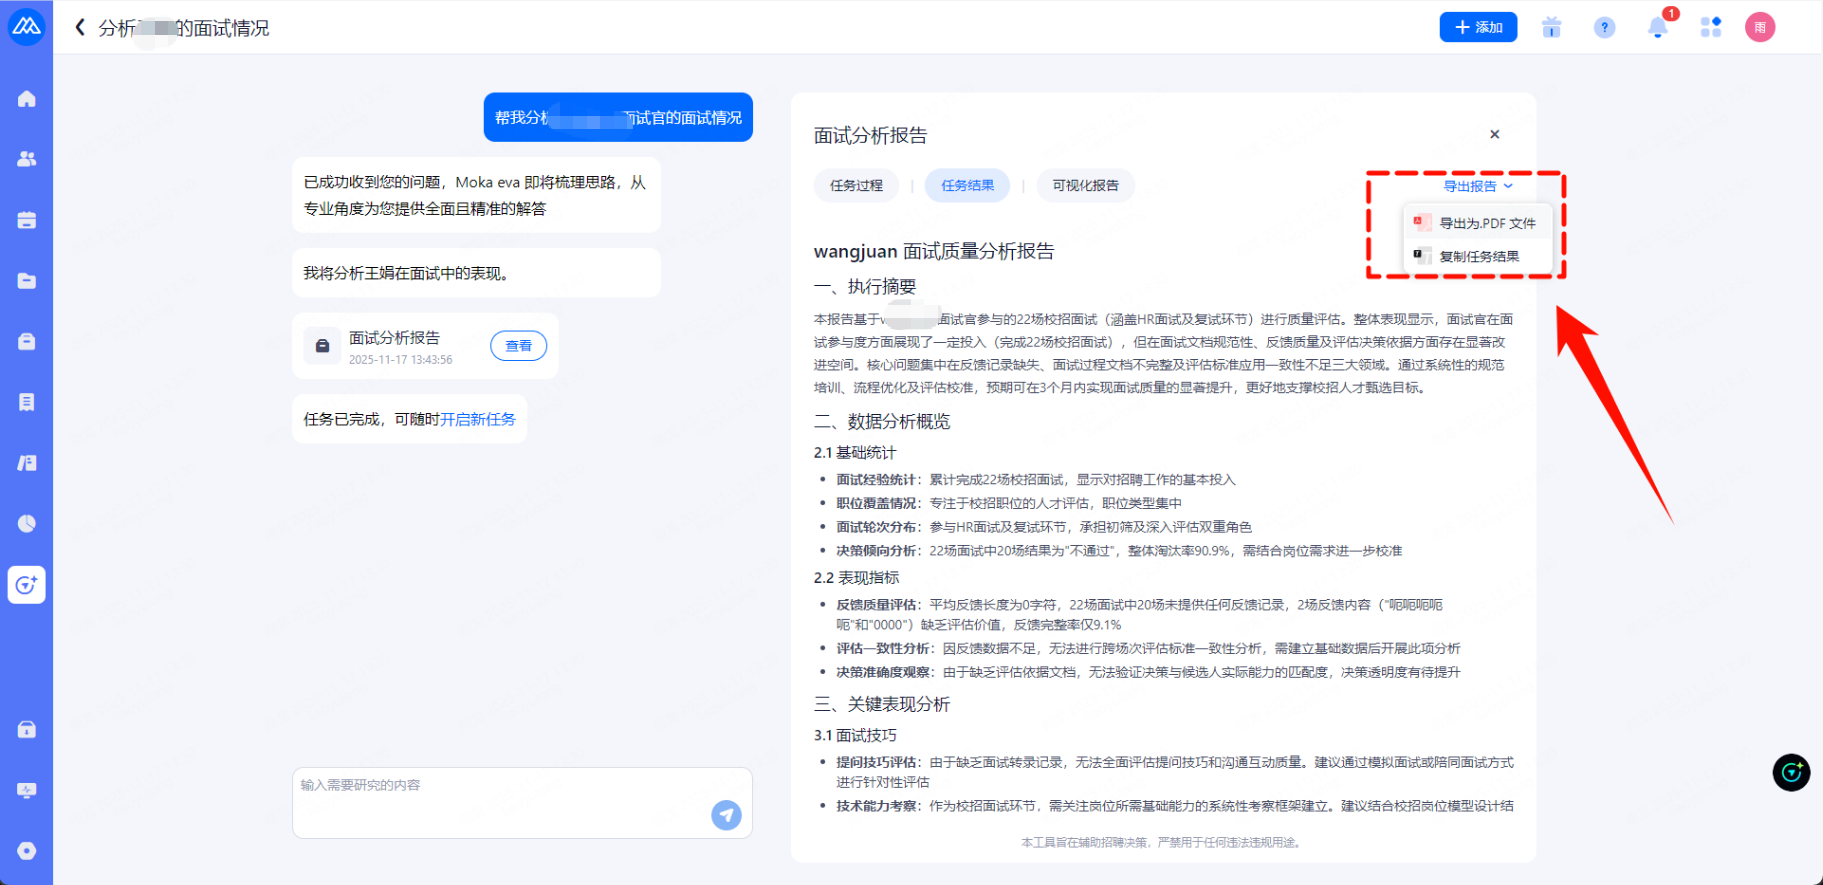Viewport: 1823px width, 885px height.
Task: Open the receipt document icon in sidebar
Action: point(27,402)
